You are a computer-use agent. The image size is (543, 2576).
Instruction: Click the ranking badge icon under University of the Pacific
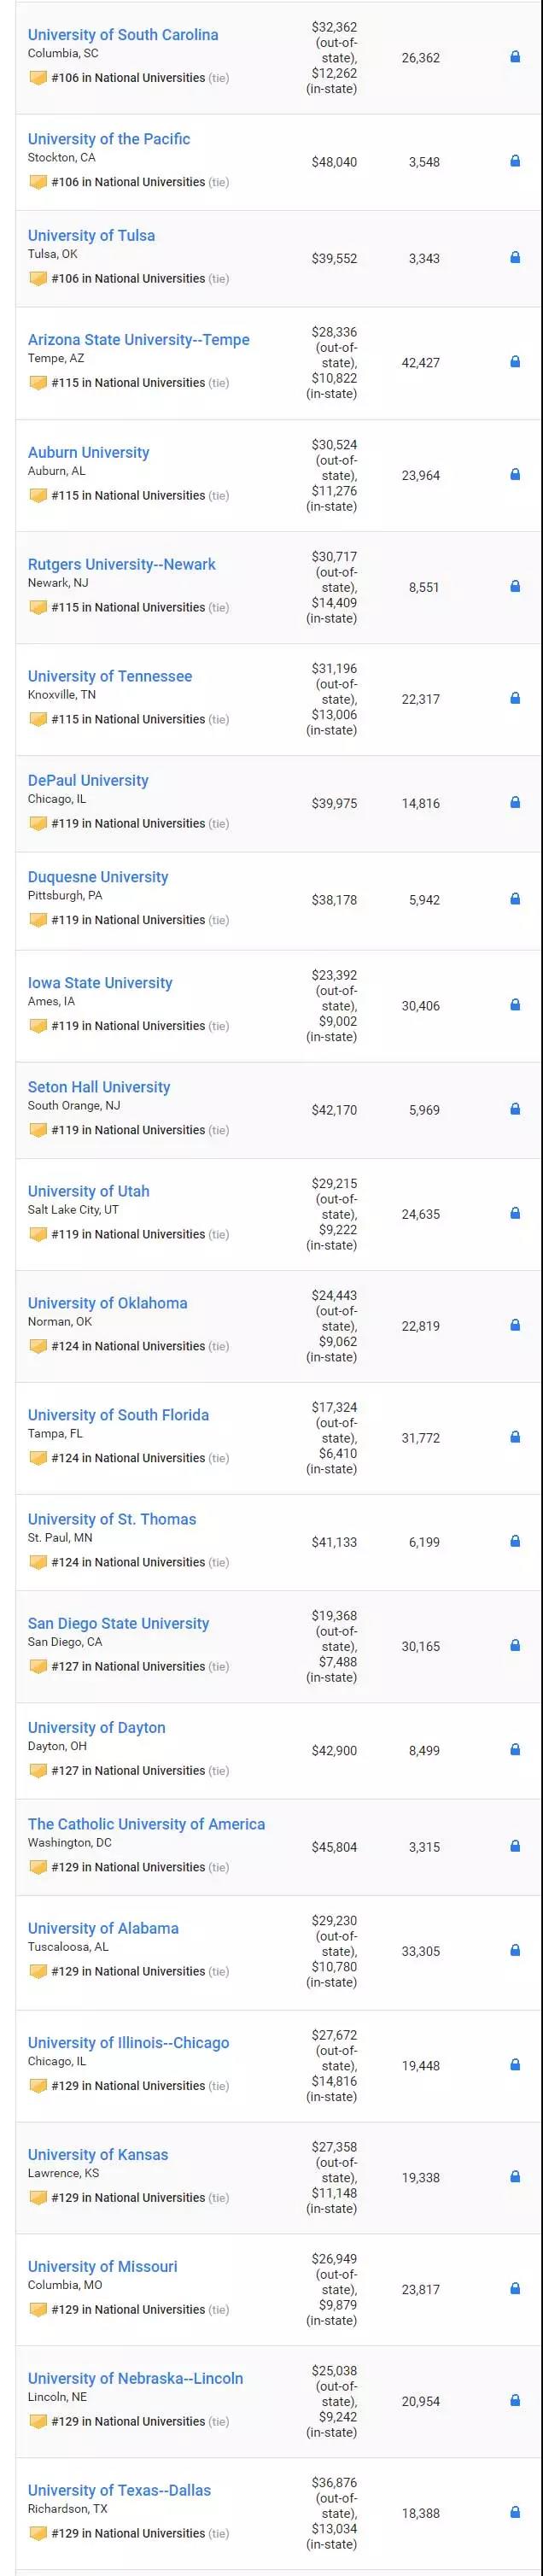(x=38, y=182)
